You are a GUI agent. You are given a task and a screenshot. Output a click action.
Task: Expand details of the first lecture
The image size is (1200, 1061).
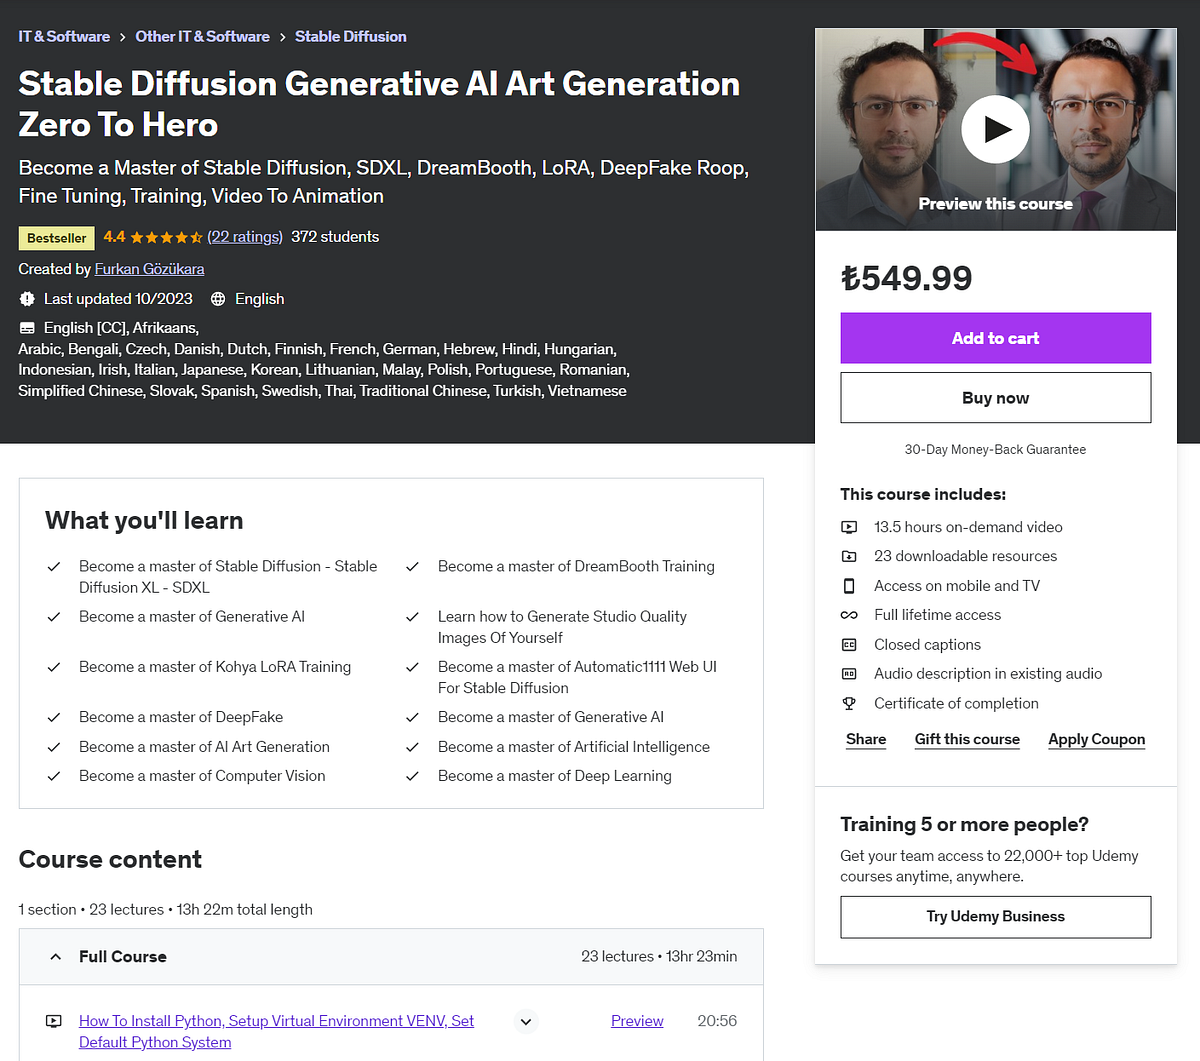click(525, 1021)
